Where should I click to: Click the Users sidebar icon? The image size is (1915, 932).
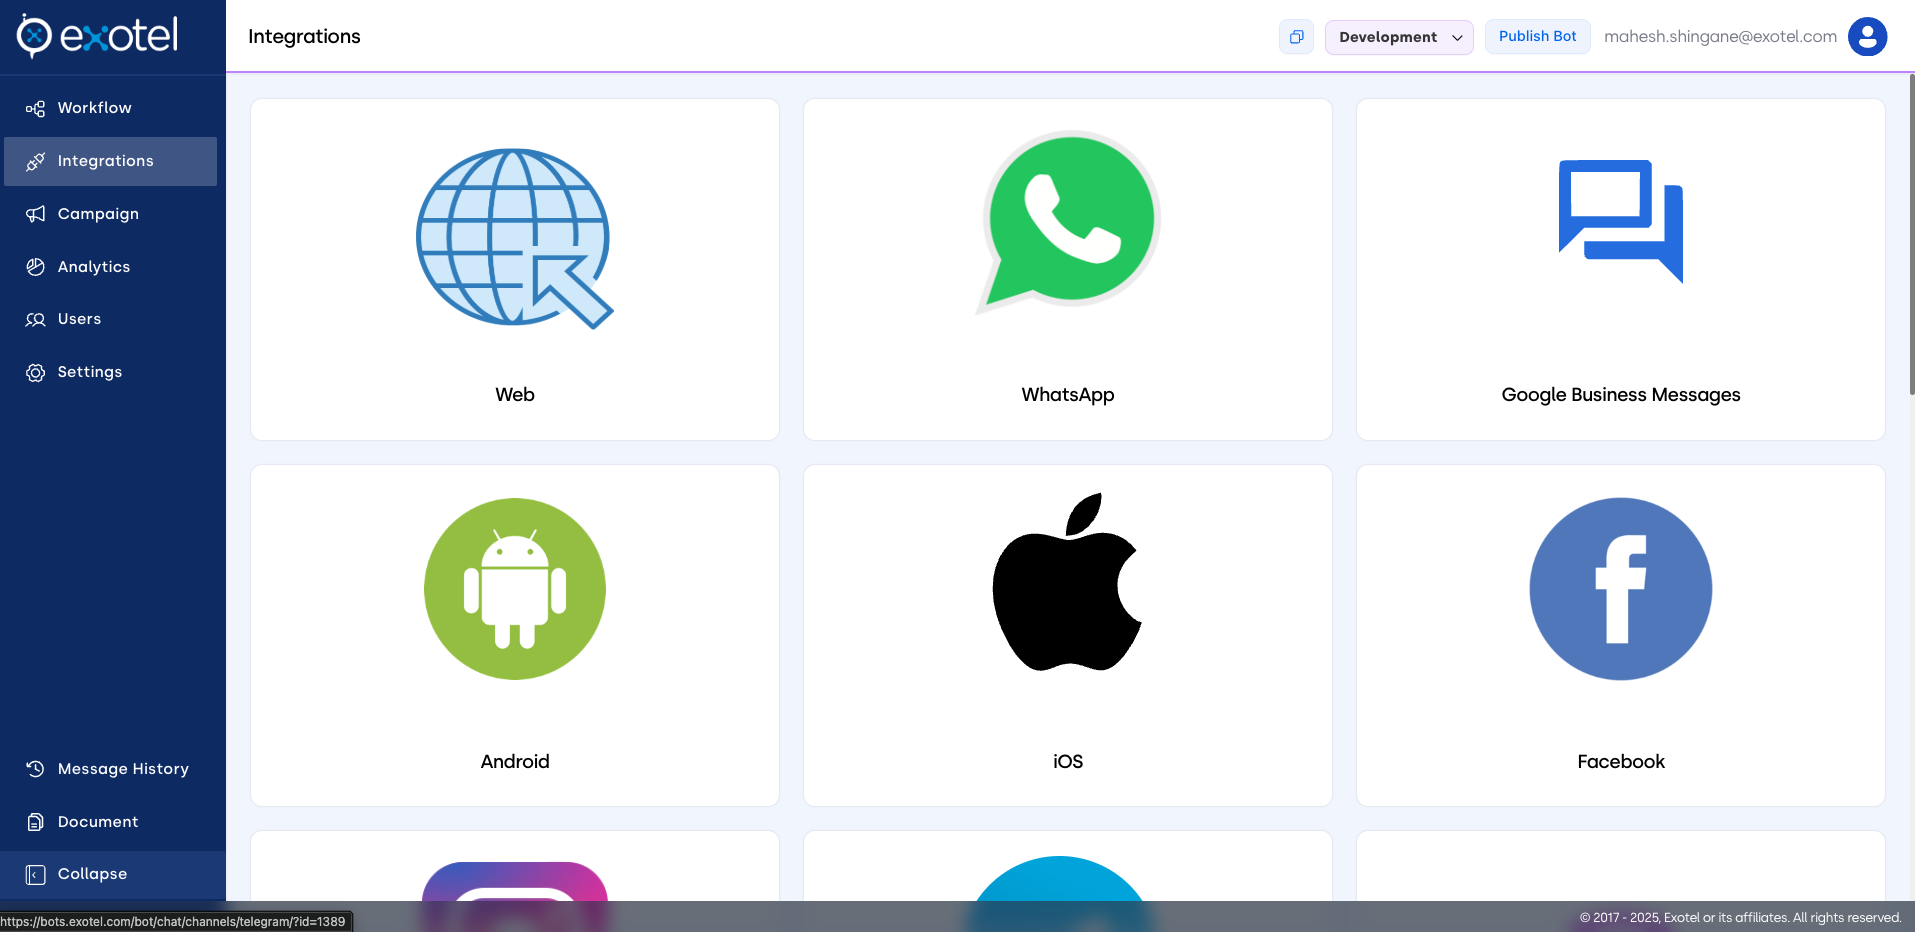[x=35, y=319]
